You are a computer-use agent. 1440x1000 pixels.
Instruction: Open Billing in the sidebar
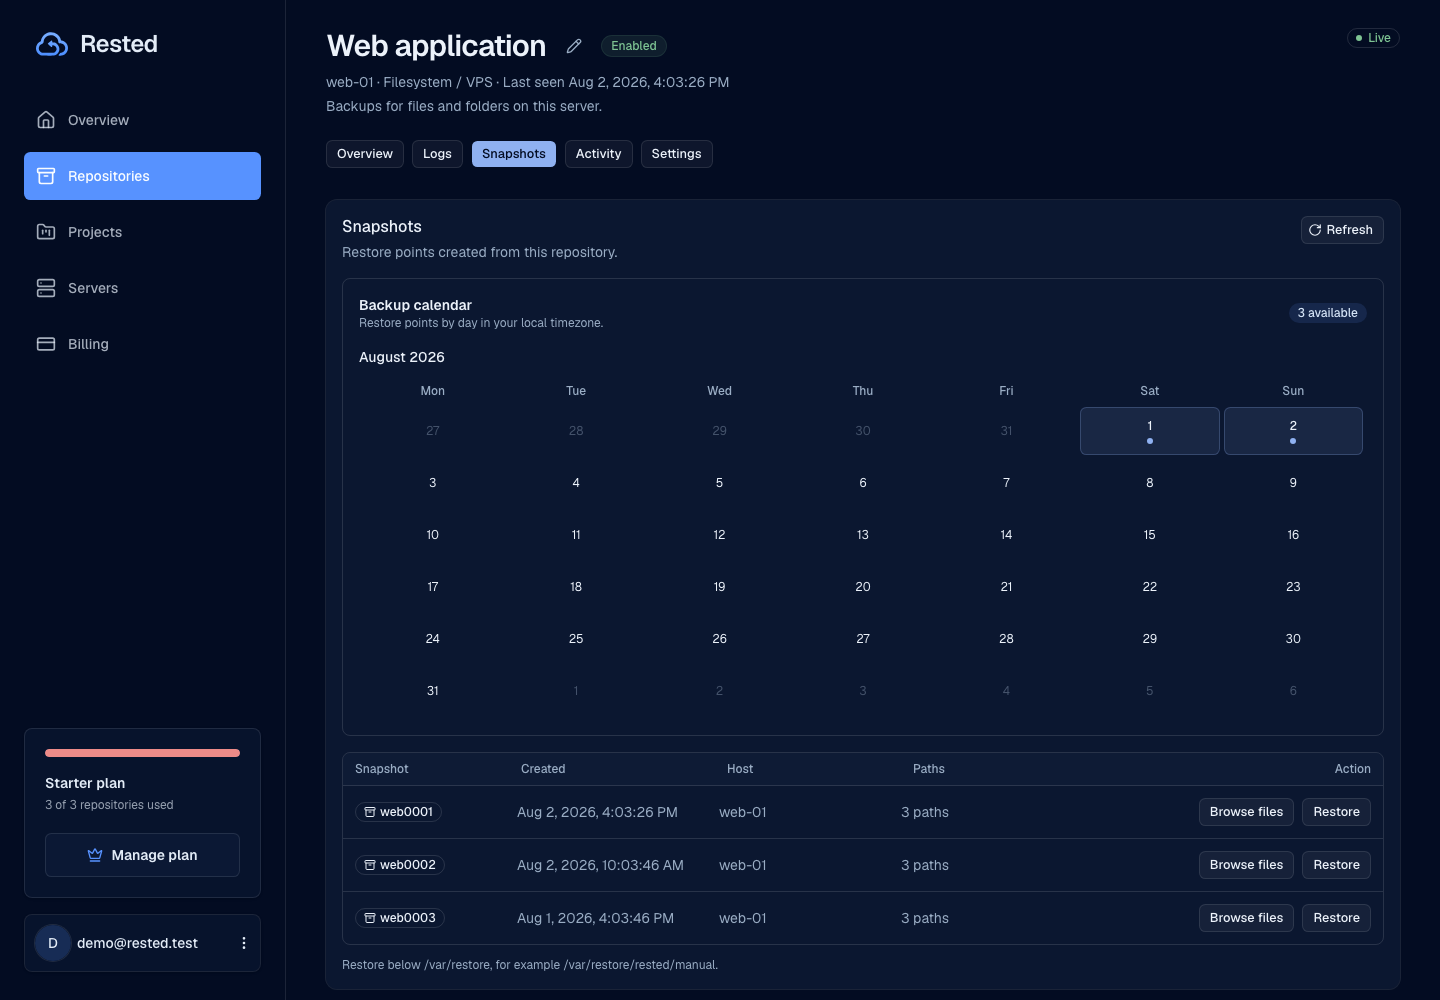(x=142, y=344)
